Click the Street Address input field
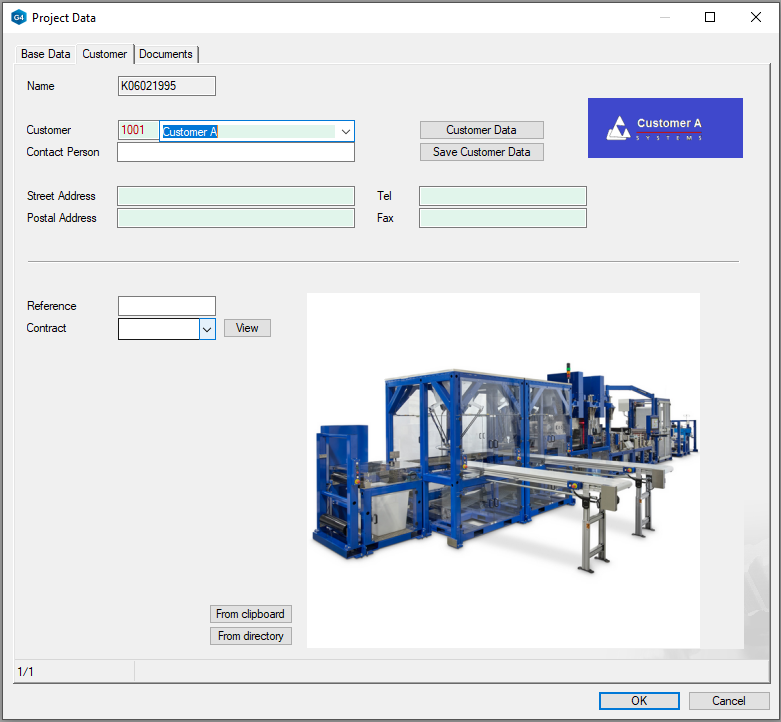The height and width of the screenshot is (722, 781). [236, 196]
